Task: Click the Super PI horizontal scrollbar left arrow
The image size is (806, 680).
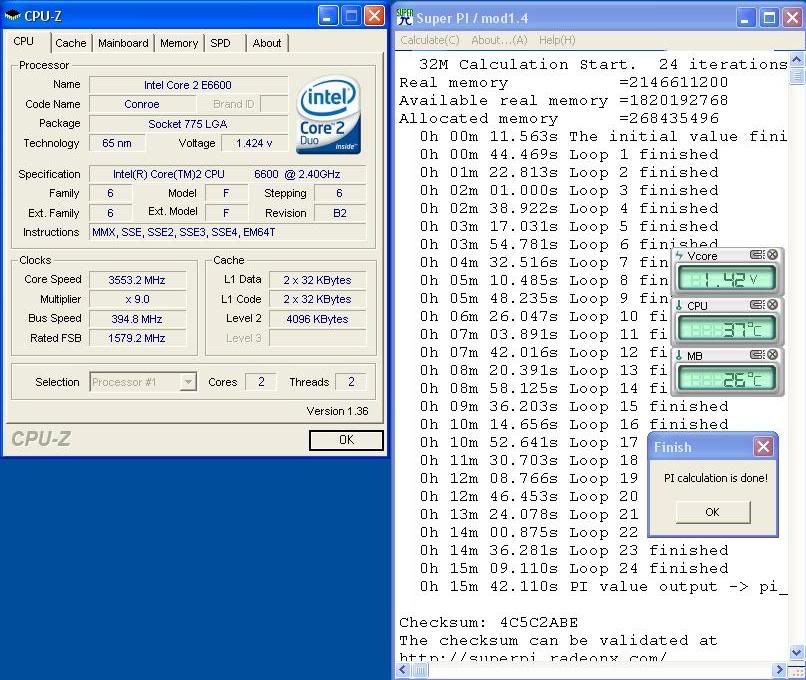Action: [403, 670]
